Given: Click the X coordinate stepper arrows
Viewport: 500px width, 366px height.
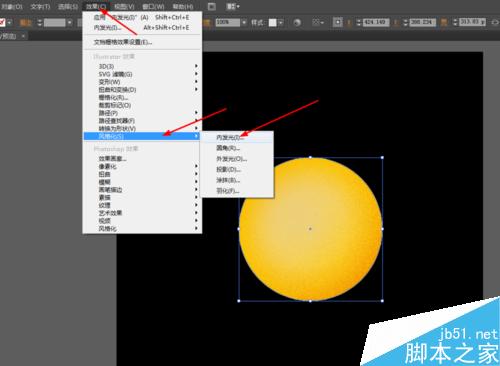Looking at the screenshot, I should [359, 23].
